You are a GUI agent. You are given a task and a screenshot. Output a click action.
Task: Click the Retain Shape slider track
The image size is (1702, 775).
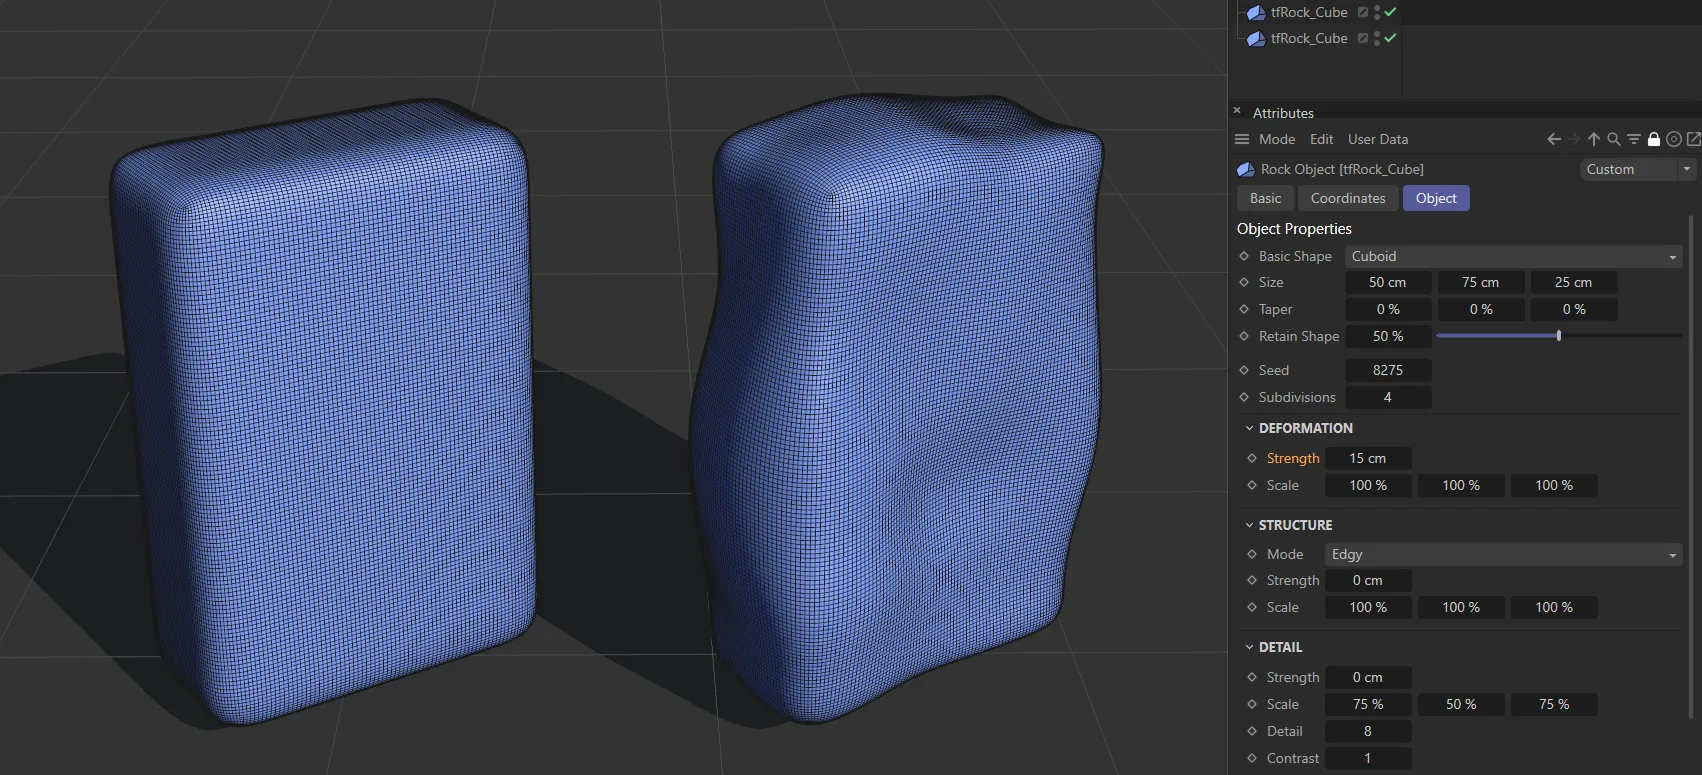pos(1559,336)
